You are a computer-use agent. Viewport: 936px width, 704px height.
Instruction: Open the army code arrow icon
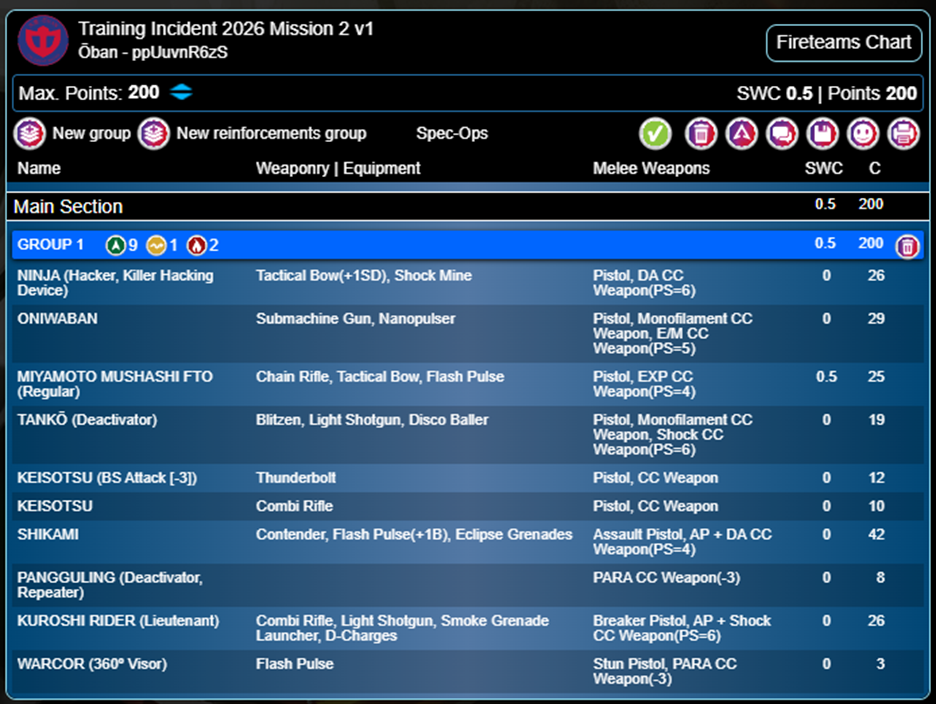741,133
